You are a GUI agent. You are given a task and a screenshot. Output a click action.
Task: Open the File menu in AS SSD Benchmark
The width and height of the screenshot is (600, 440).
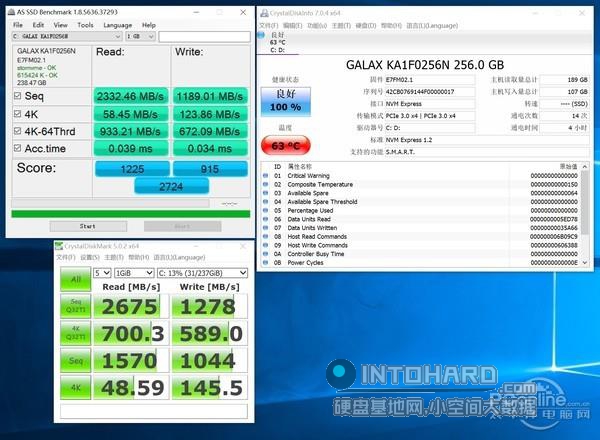[18, 25]
